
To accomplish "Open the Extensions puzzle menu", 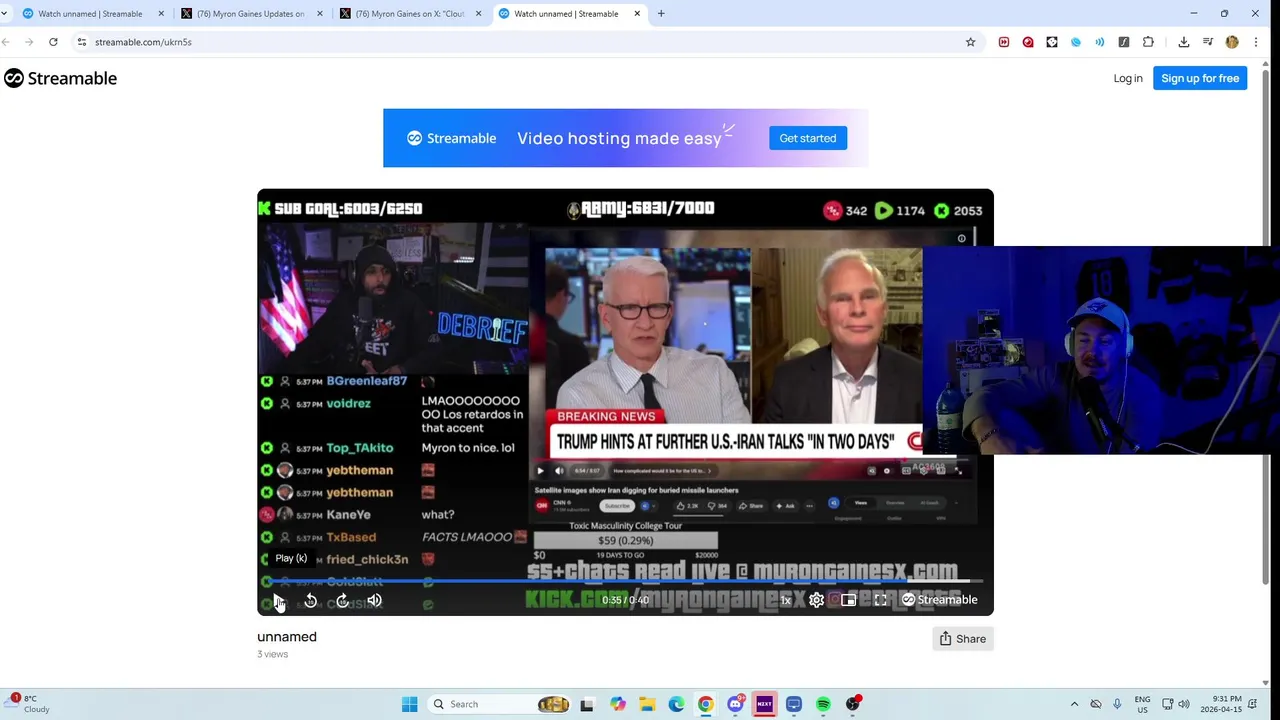I will click(x=1148, y=42).
